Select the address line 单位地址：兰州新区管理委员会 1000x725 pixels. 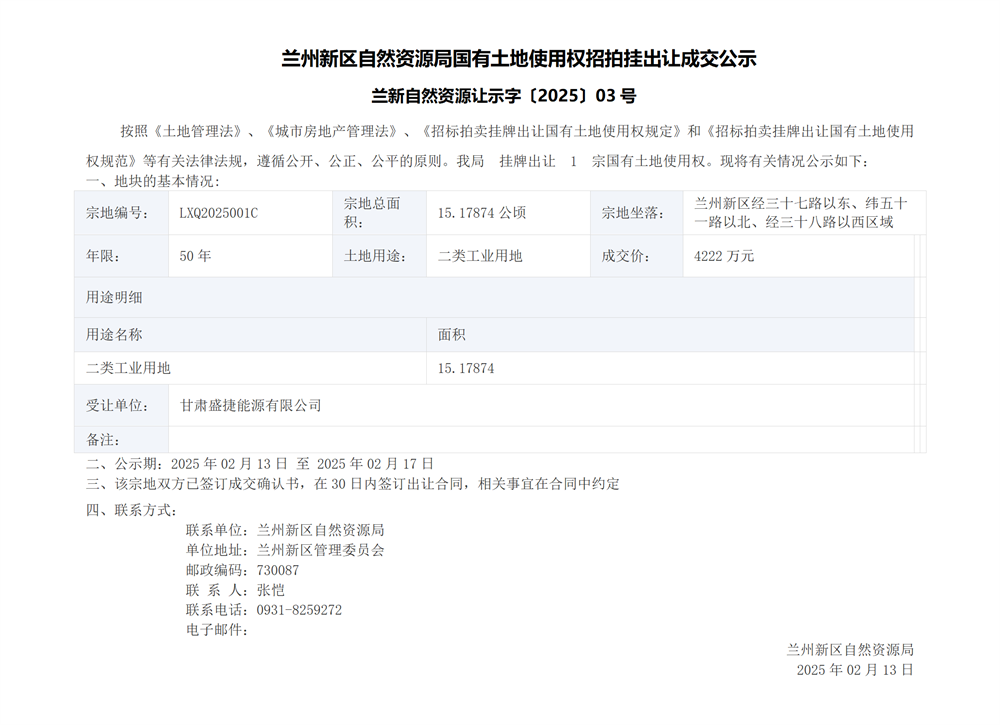[x=285, y=550]
